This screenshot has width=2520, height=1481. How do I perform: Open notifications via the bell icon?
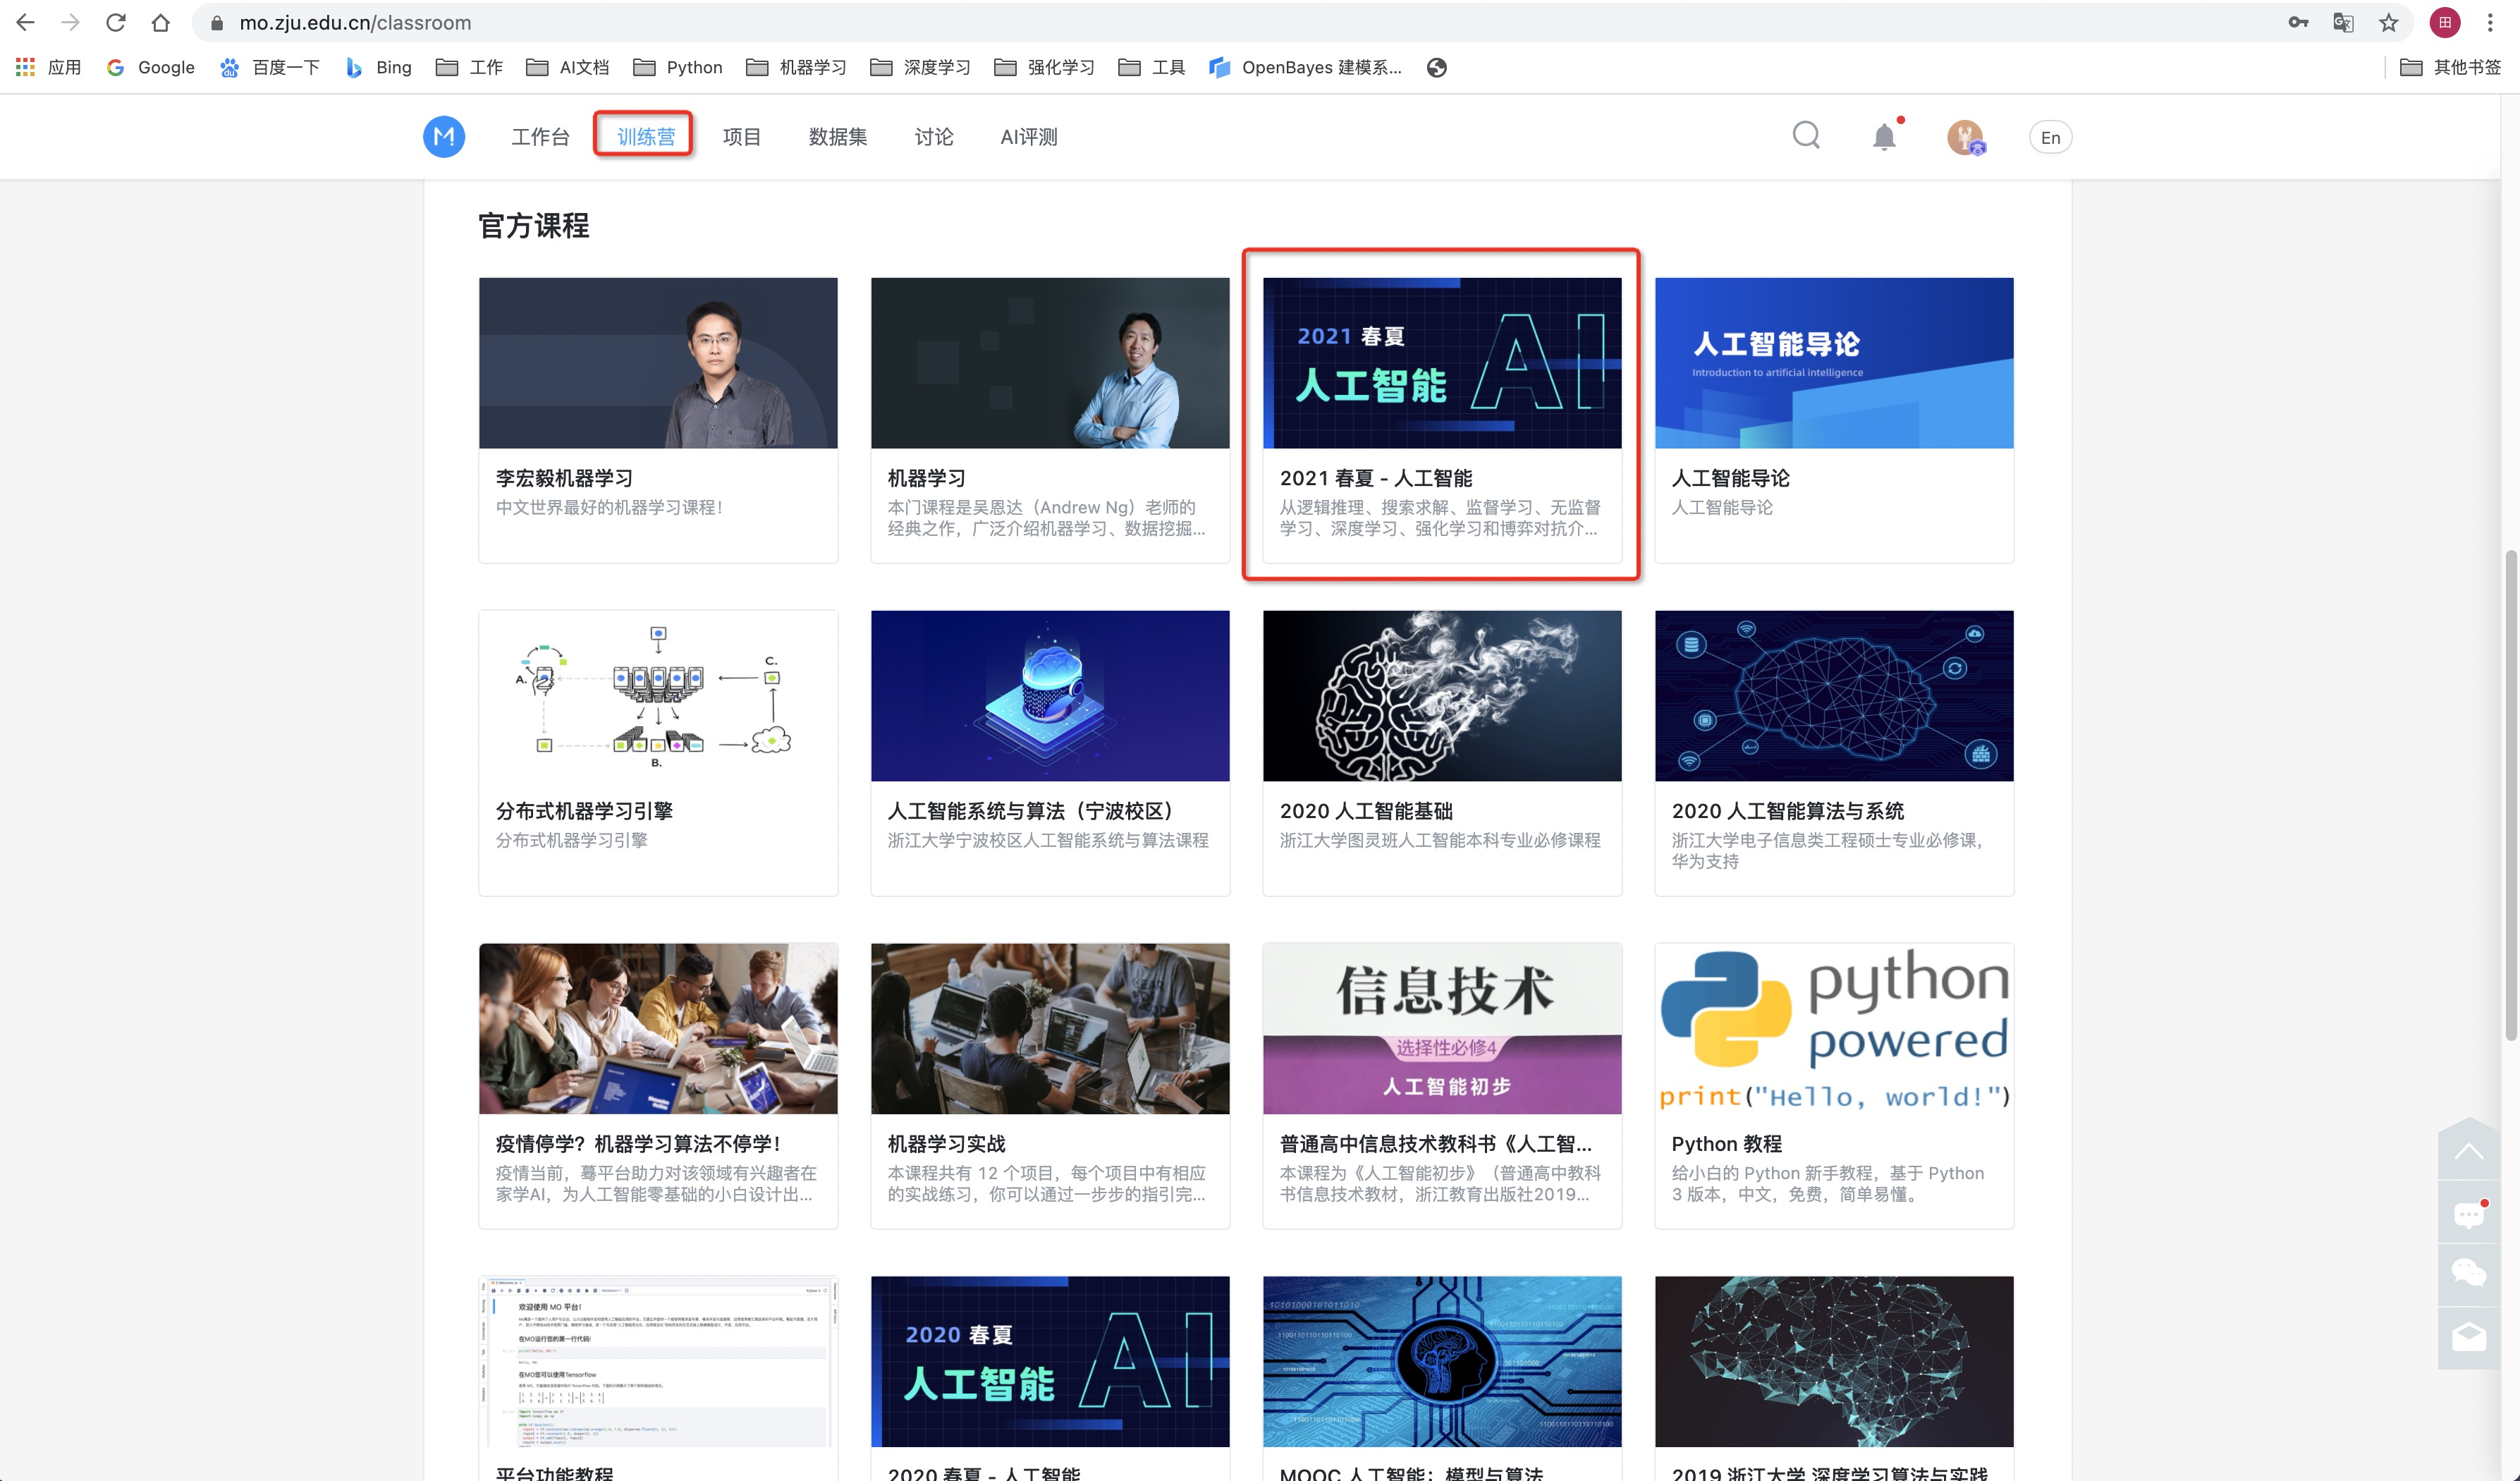[x=1884, y=137]
